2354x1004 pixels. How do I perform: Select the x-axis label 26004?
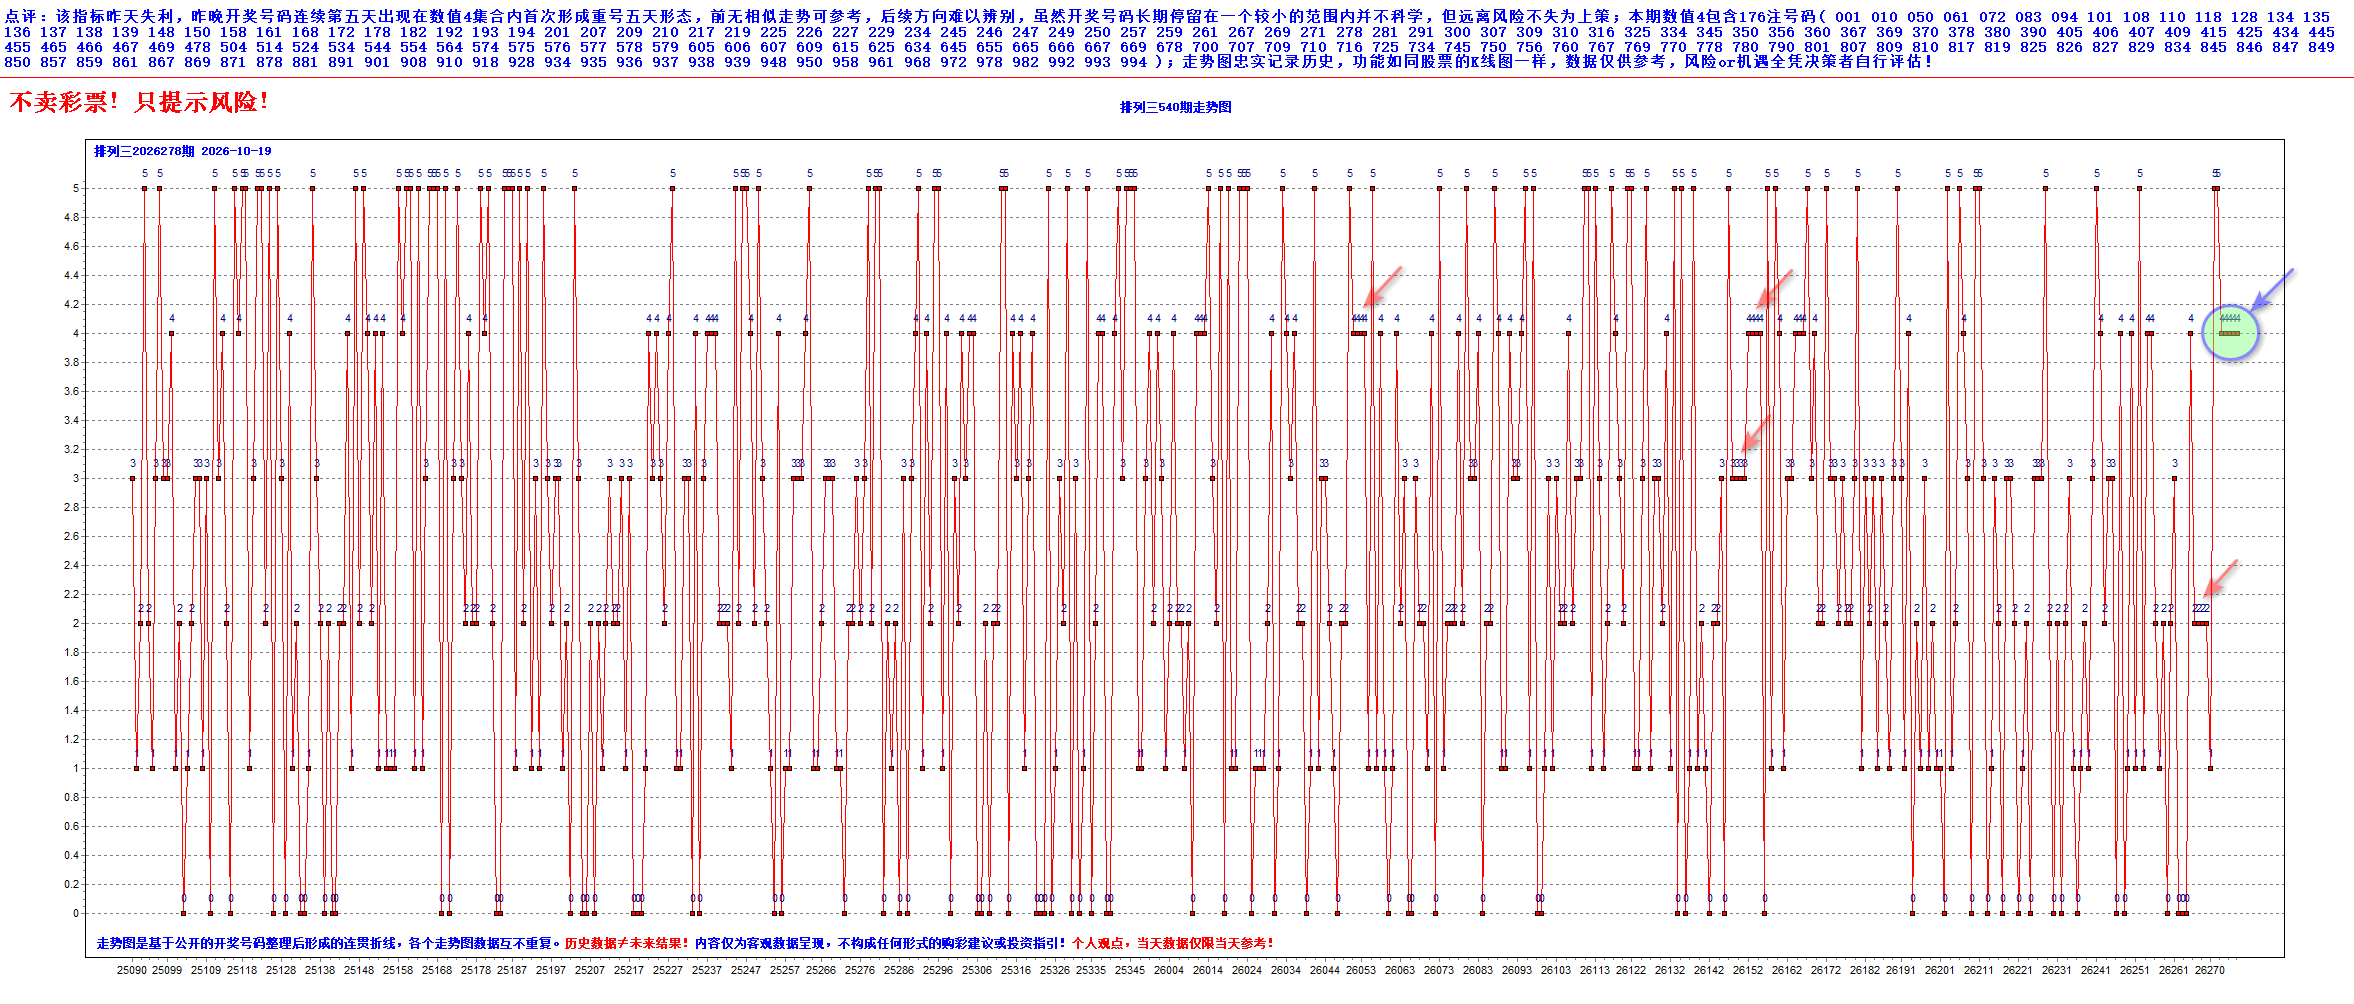tap(1168, 970)
